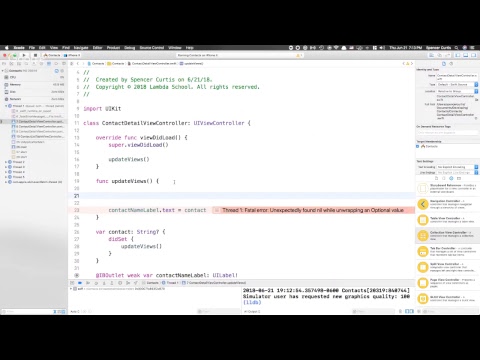Open the Location dropdown in the inspector
The height and width of the screenshot is (360, 480).
click(458, 91)
